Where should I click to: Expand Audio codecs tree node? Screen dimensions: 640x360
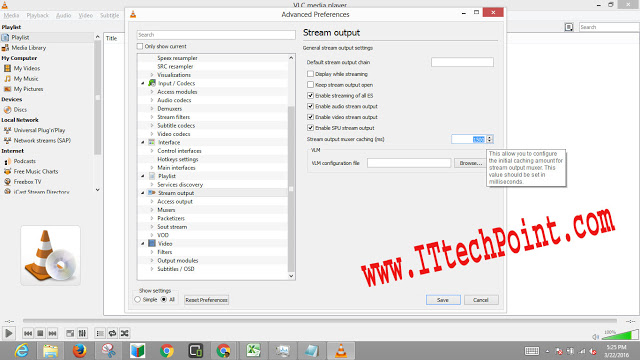(152, 100)
